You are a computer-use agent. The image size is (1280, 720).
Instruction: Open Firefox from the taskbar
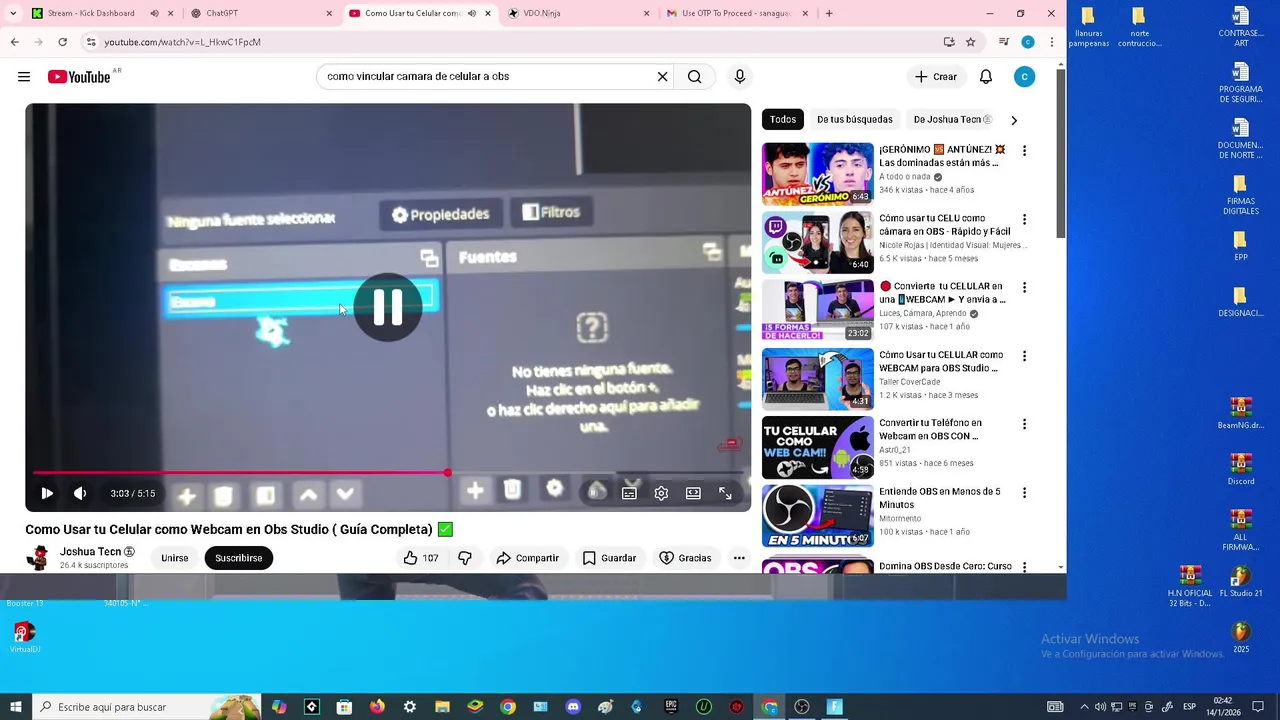pyautogui.click(x=377, y=707)
